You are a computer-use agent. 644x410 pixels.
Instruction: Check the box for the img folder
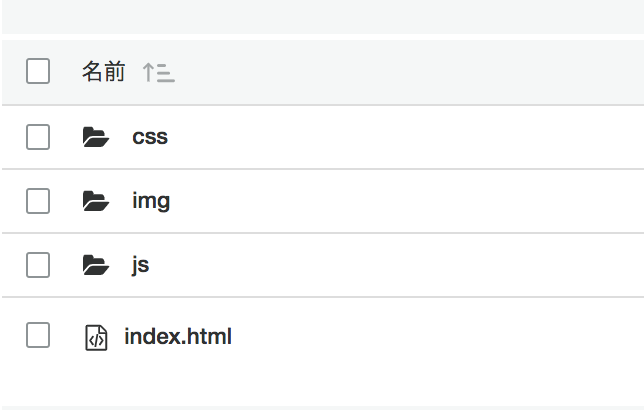tap(38, 201)
